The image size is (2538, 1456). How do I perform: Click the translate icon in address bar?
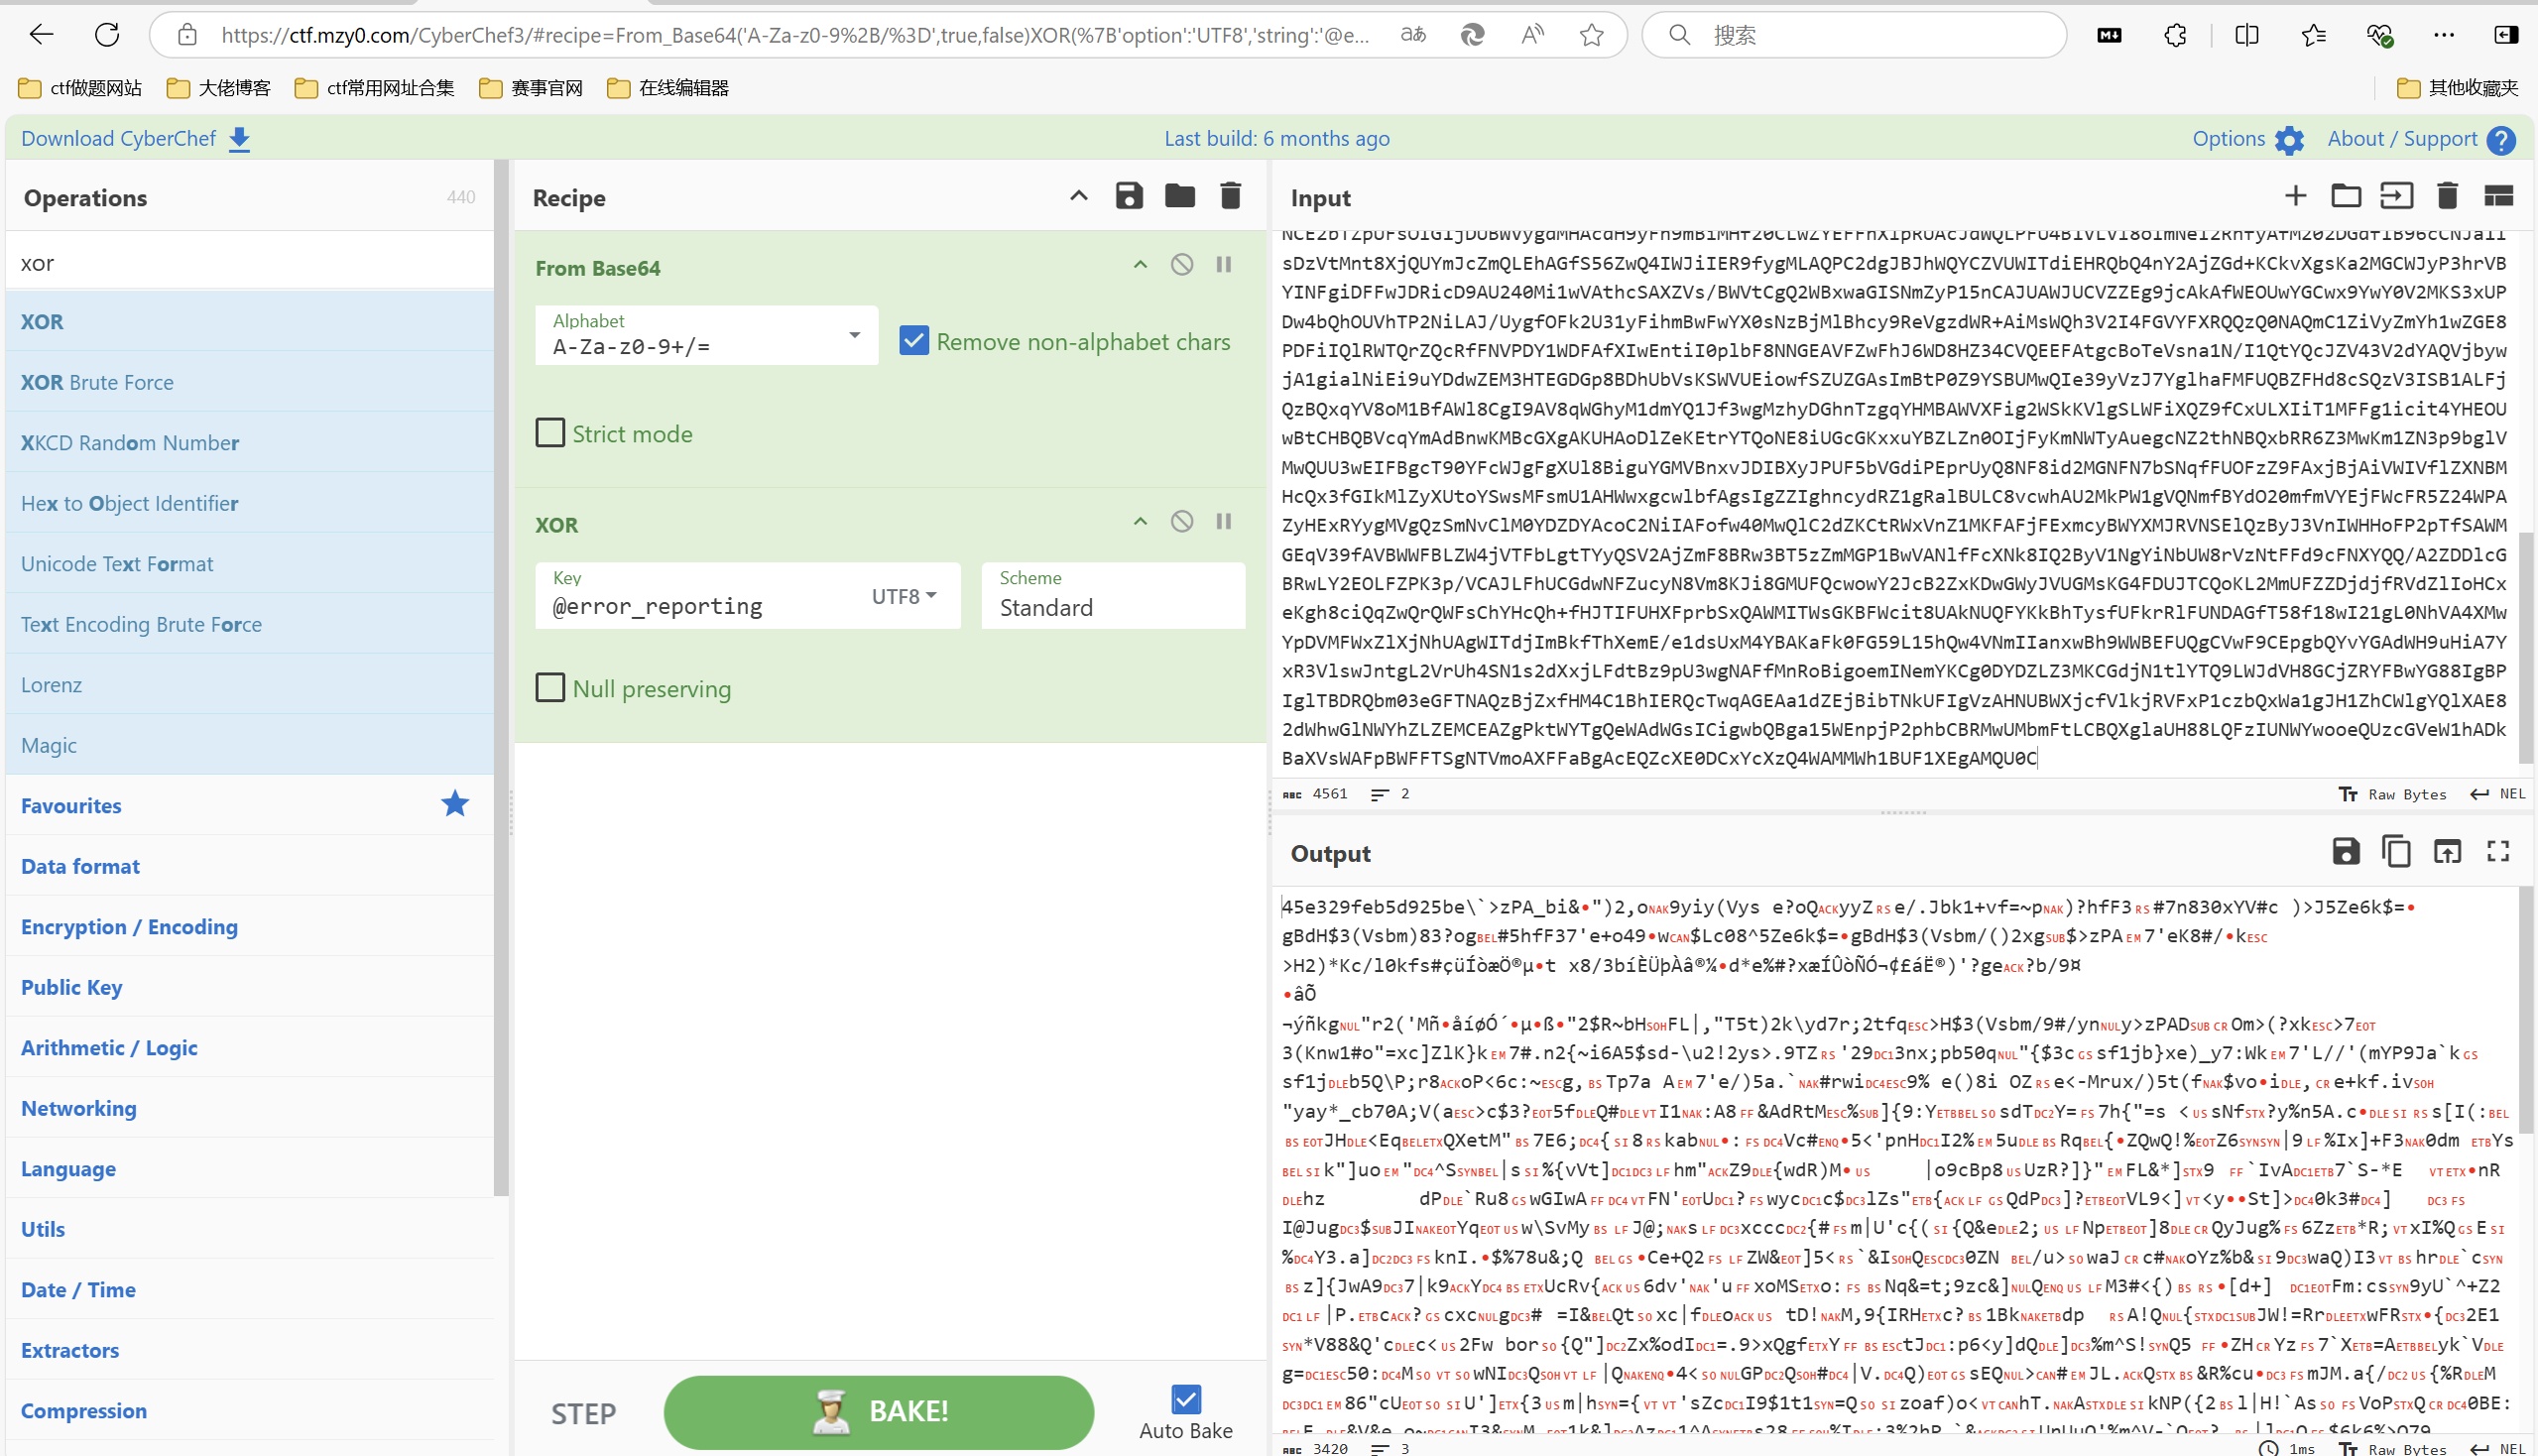(x=1413, y=35)
